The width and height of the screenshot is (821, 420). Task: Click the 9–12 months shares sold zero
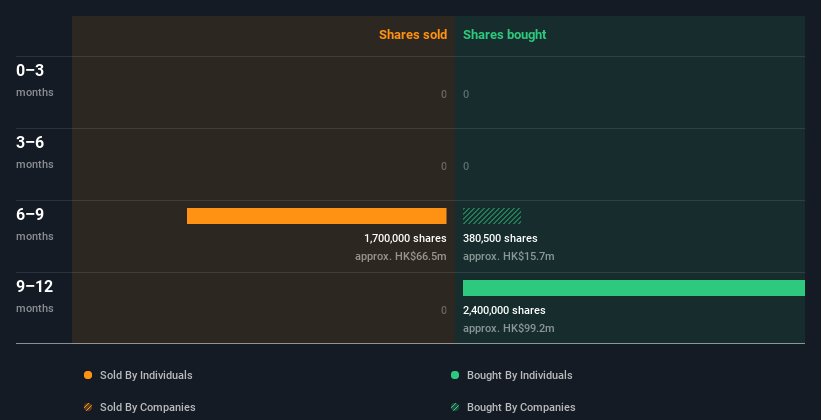pos(444,310)
